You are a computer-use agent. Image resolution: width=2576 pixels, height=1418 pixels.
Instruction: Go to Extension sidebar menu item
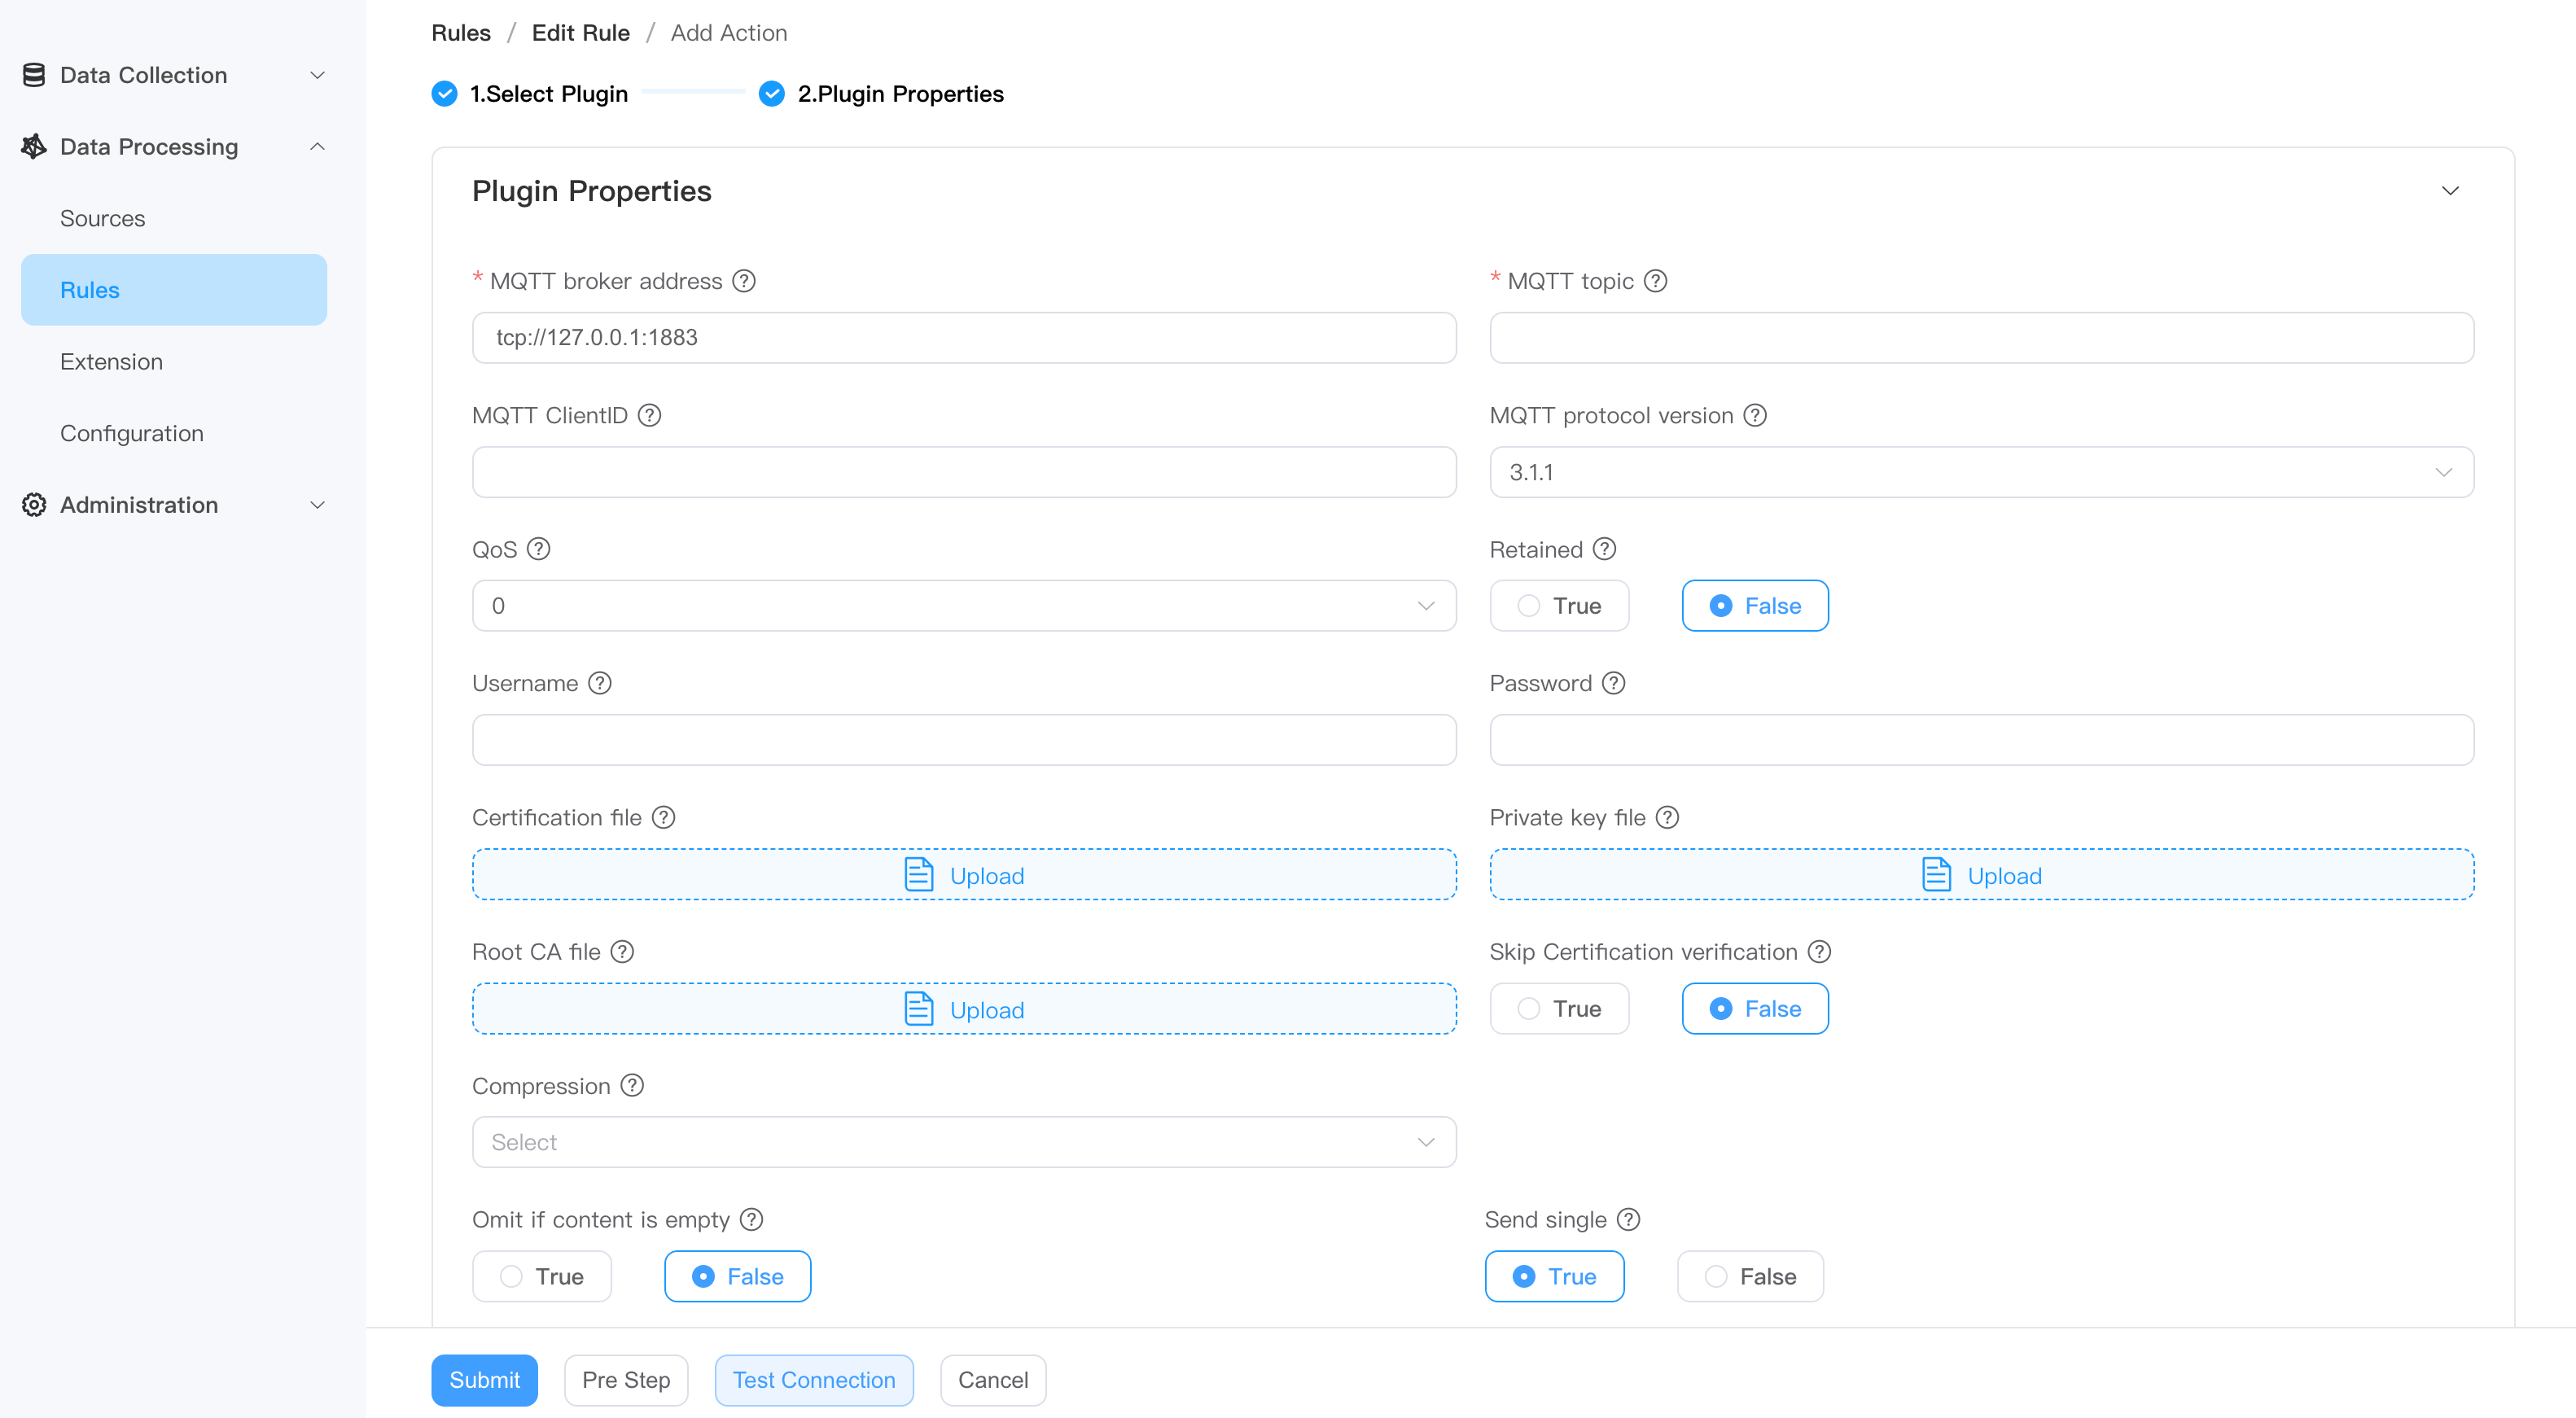111,362
